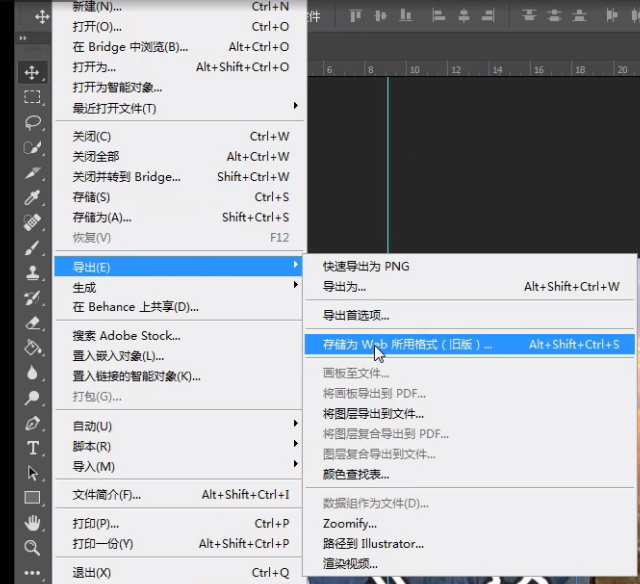This screenshot has height=584, width=640.
Task: Select the Lasso tool
Action: tap(32, 122)
